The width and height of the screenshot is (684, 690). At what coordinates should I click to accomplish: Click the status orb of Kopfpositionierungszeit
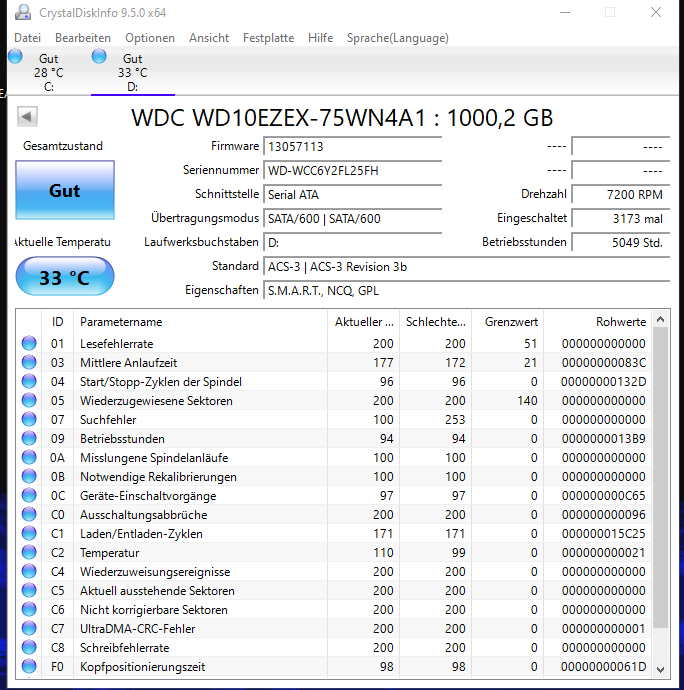[29, 666]
